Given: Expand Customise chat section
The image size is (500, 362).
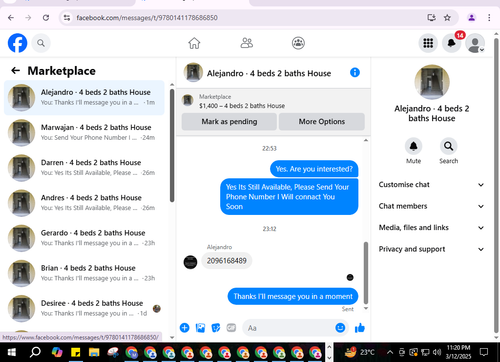Looking at the screenshot, I should click(x=431, y=184).
